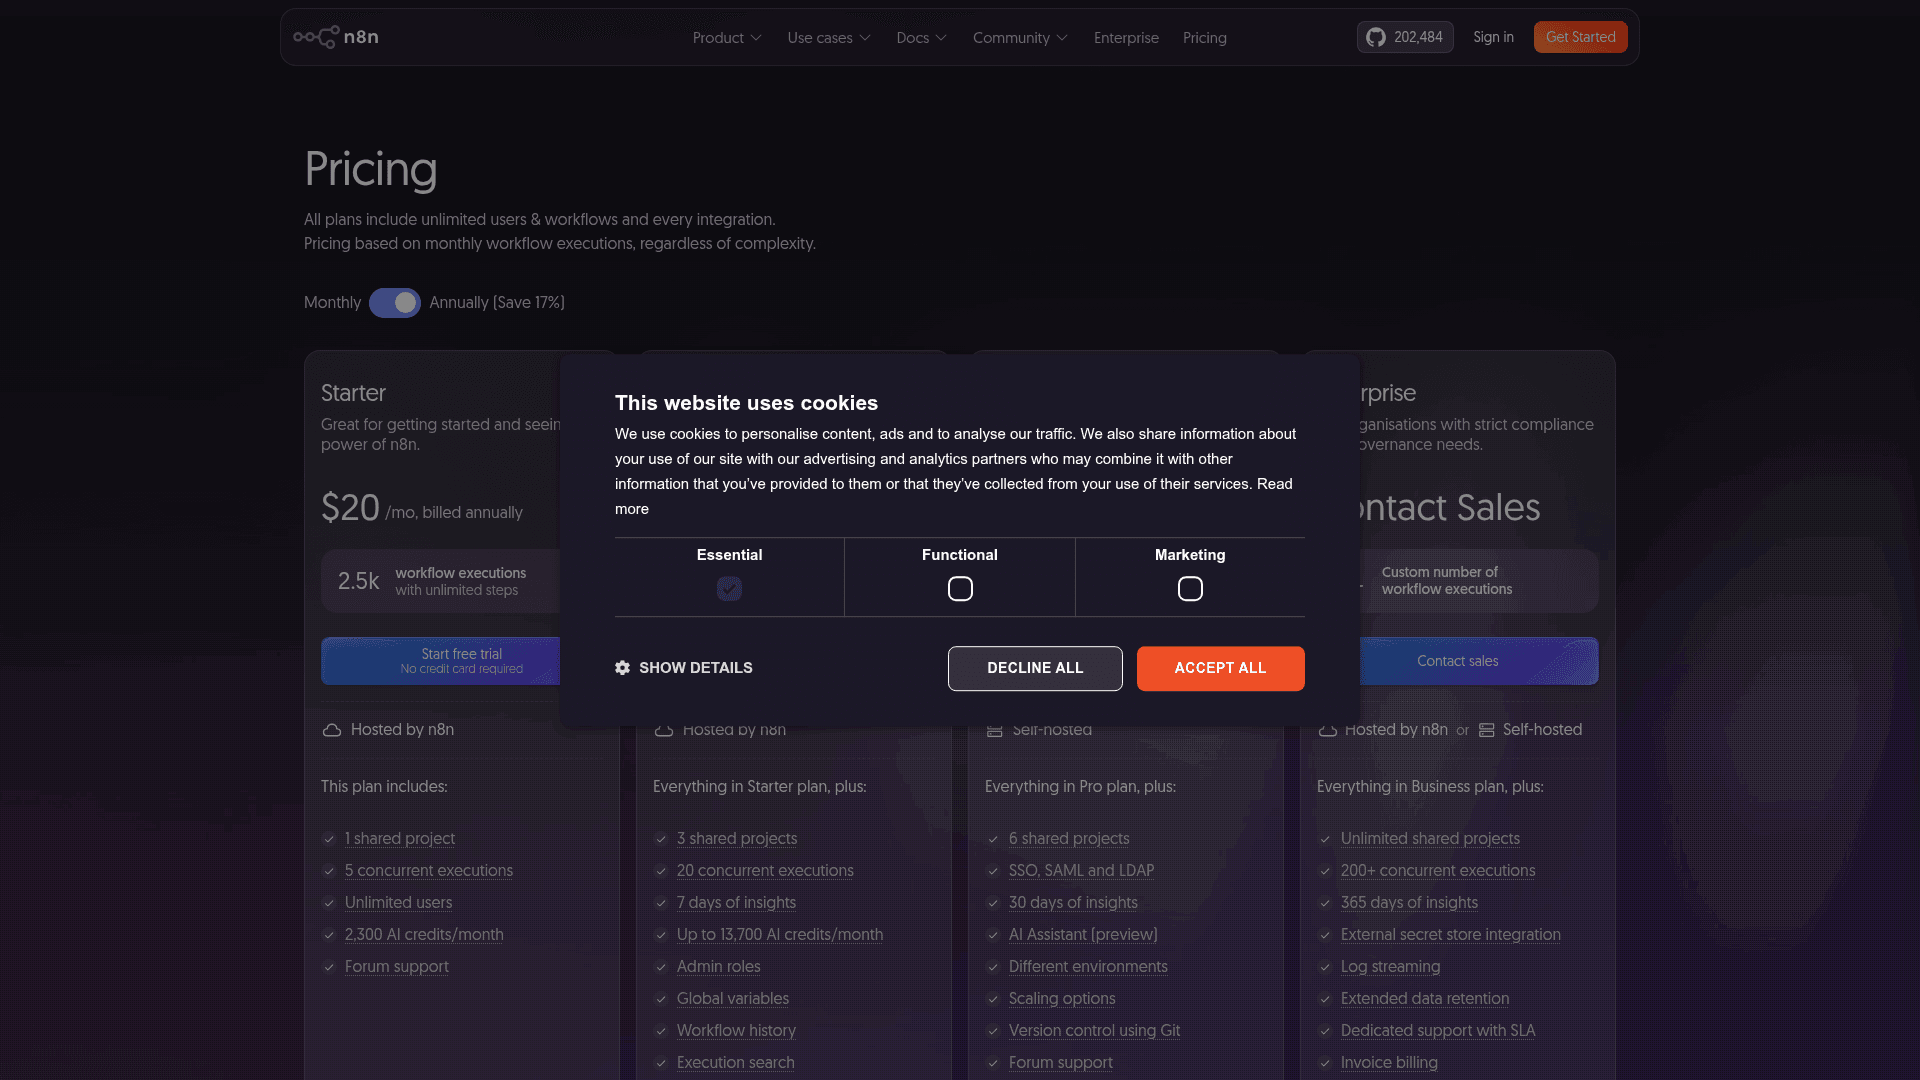Click the cloud icon next to Hosted by n8n in Starter
Viewport: 1920px width, 1080px height.
tap(332, 730)
